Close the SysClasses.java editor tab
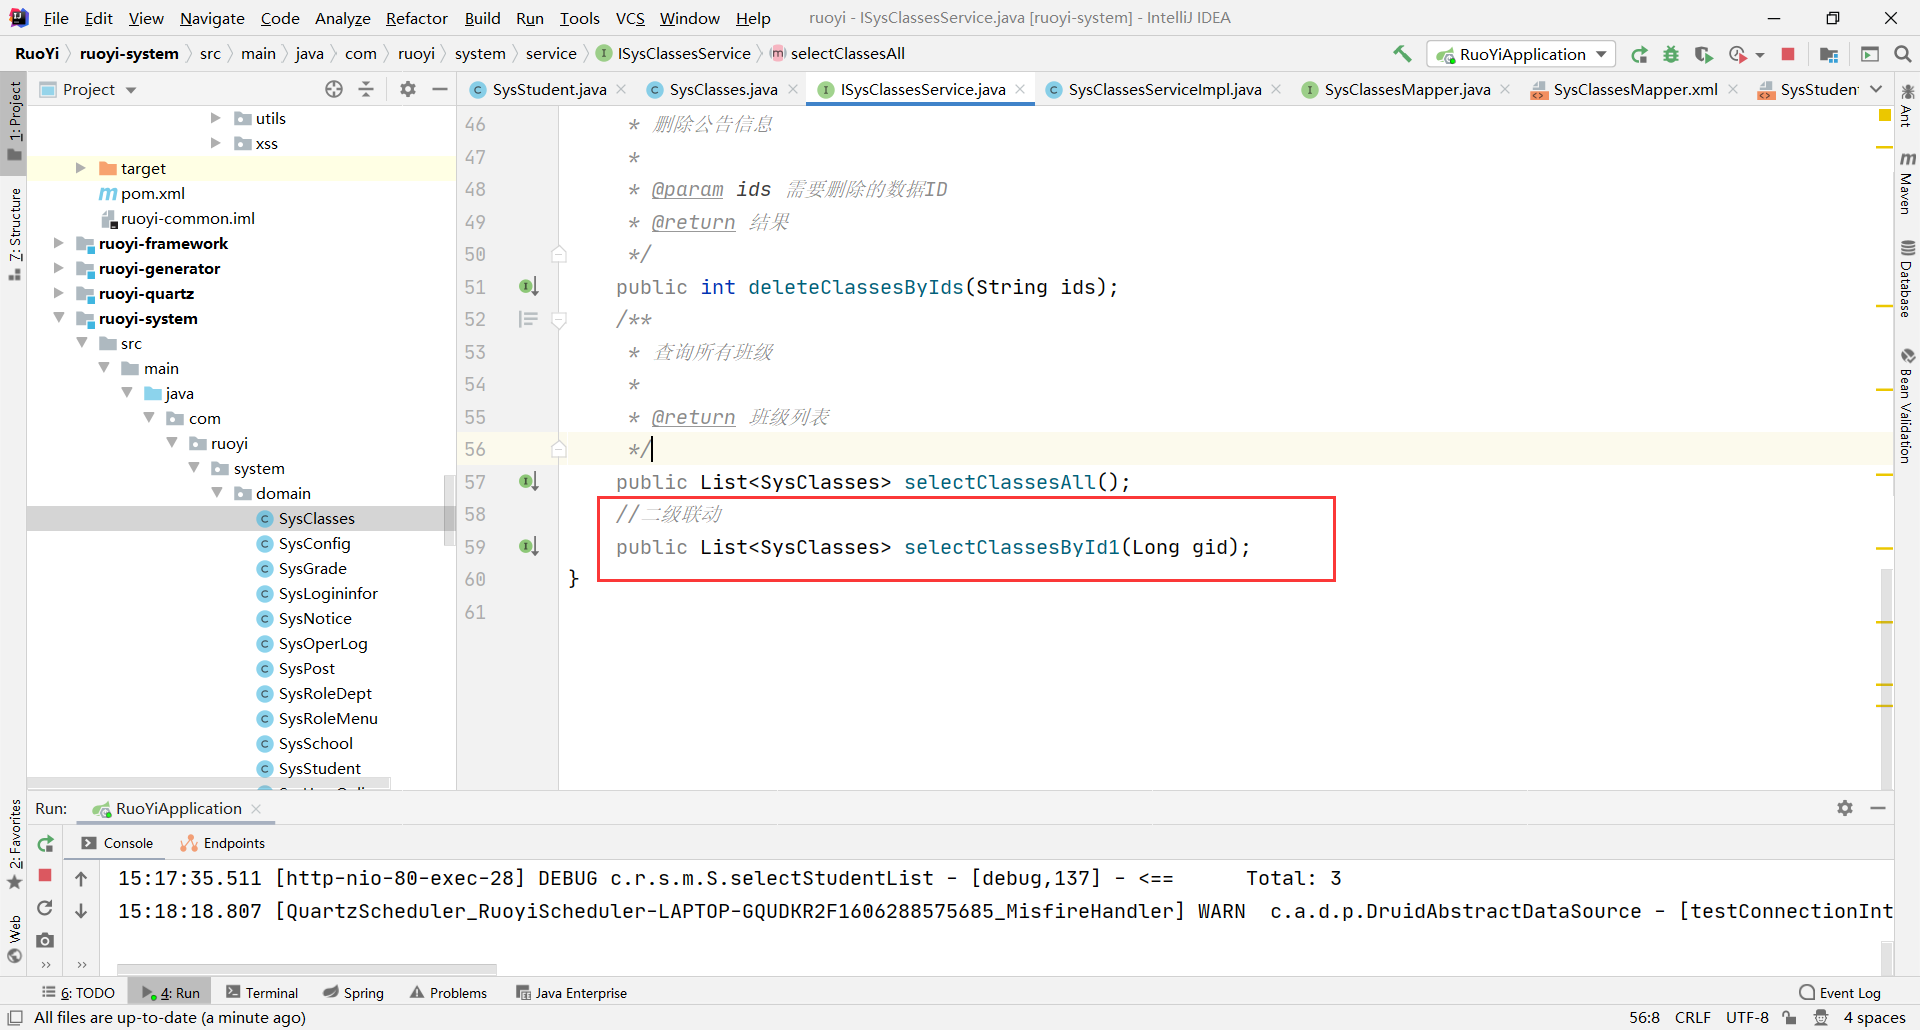This screenshot has width=1920, height=1030. click(x=793, y=89)
